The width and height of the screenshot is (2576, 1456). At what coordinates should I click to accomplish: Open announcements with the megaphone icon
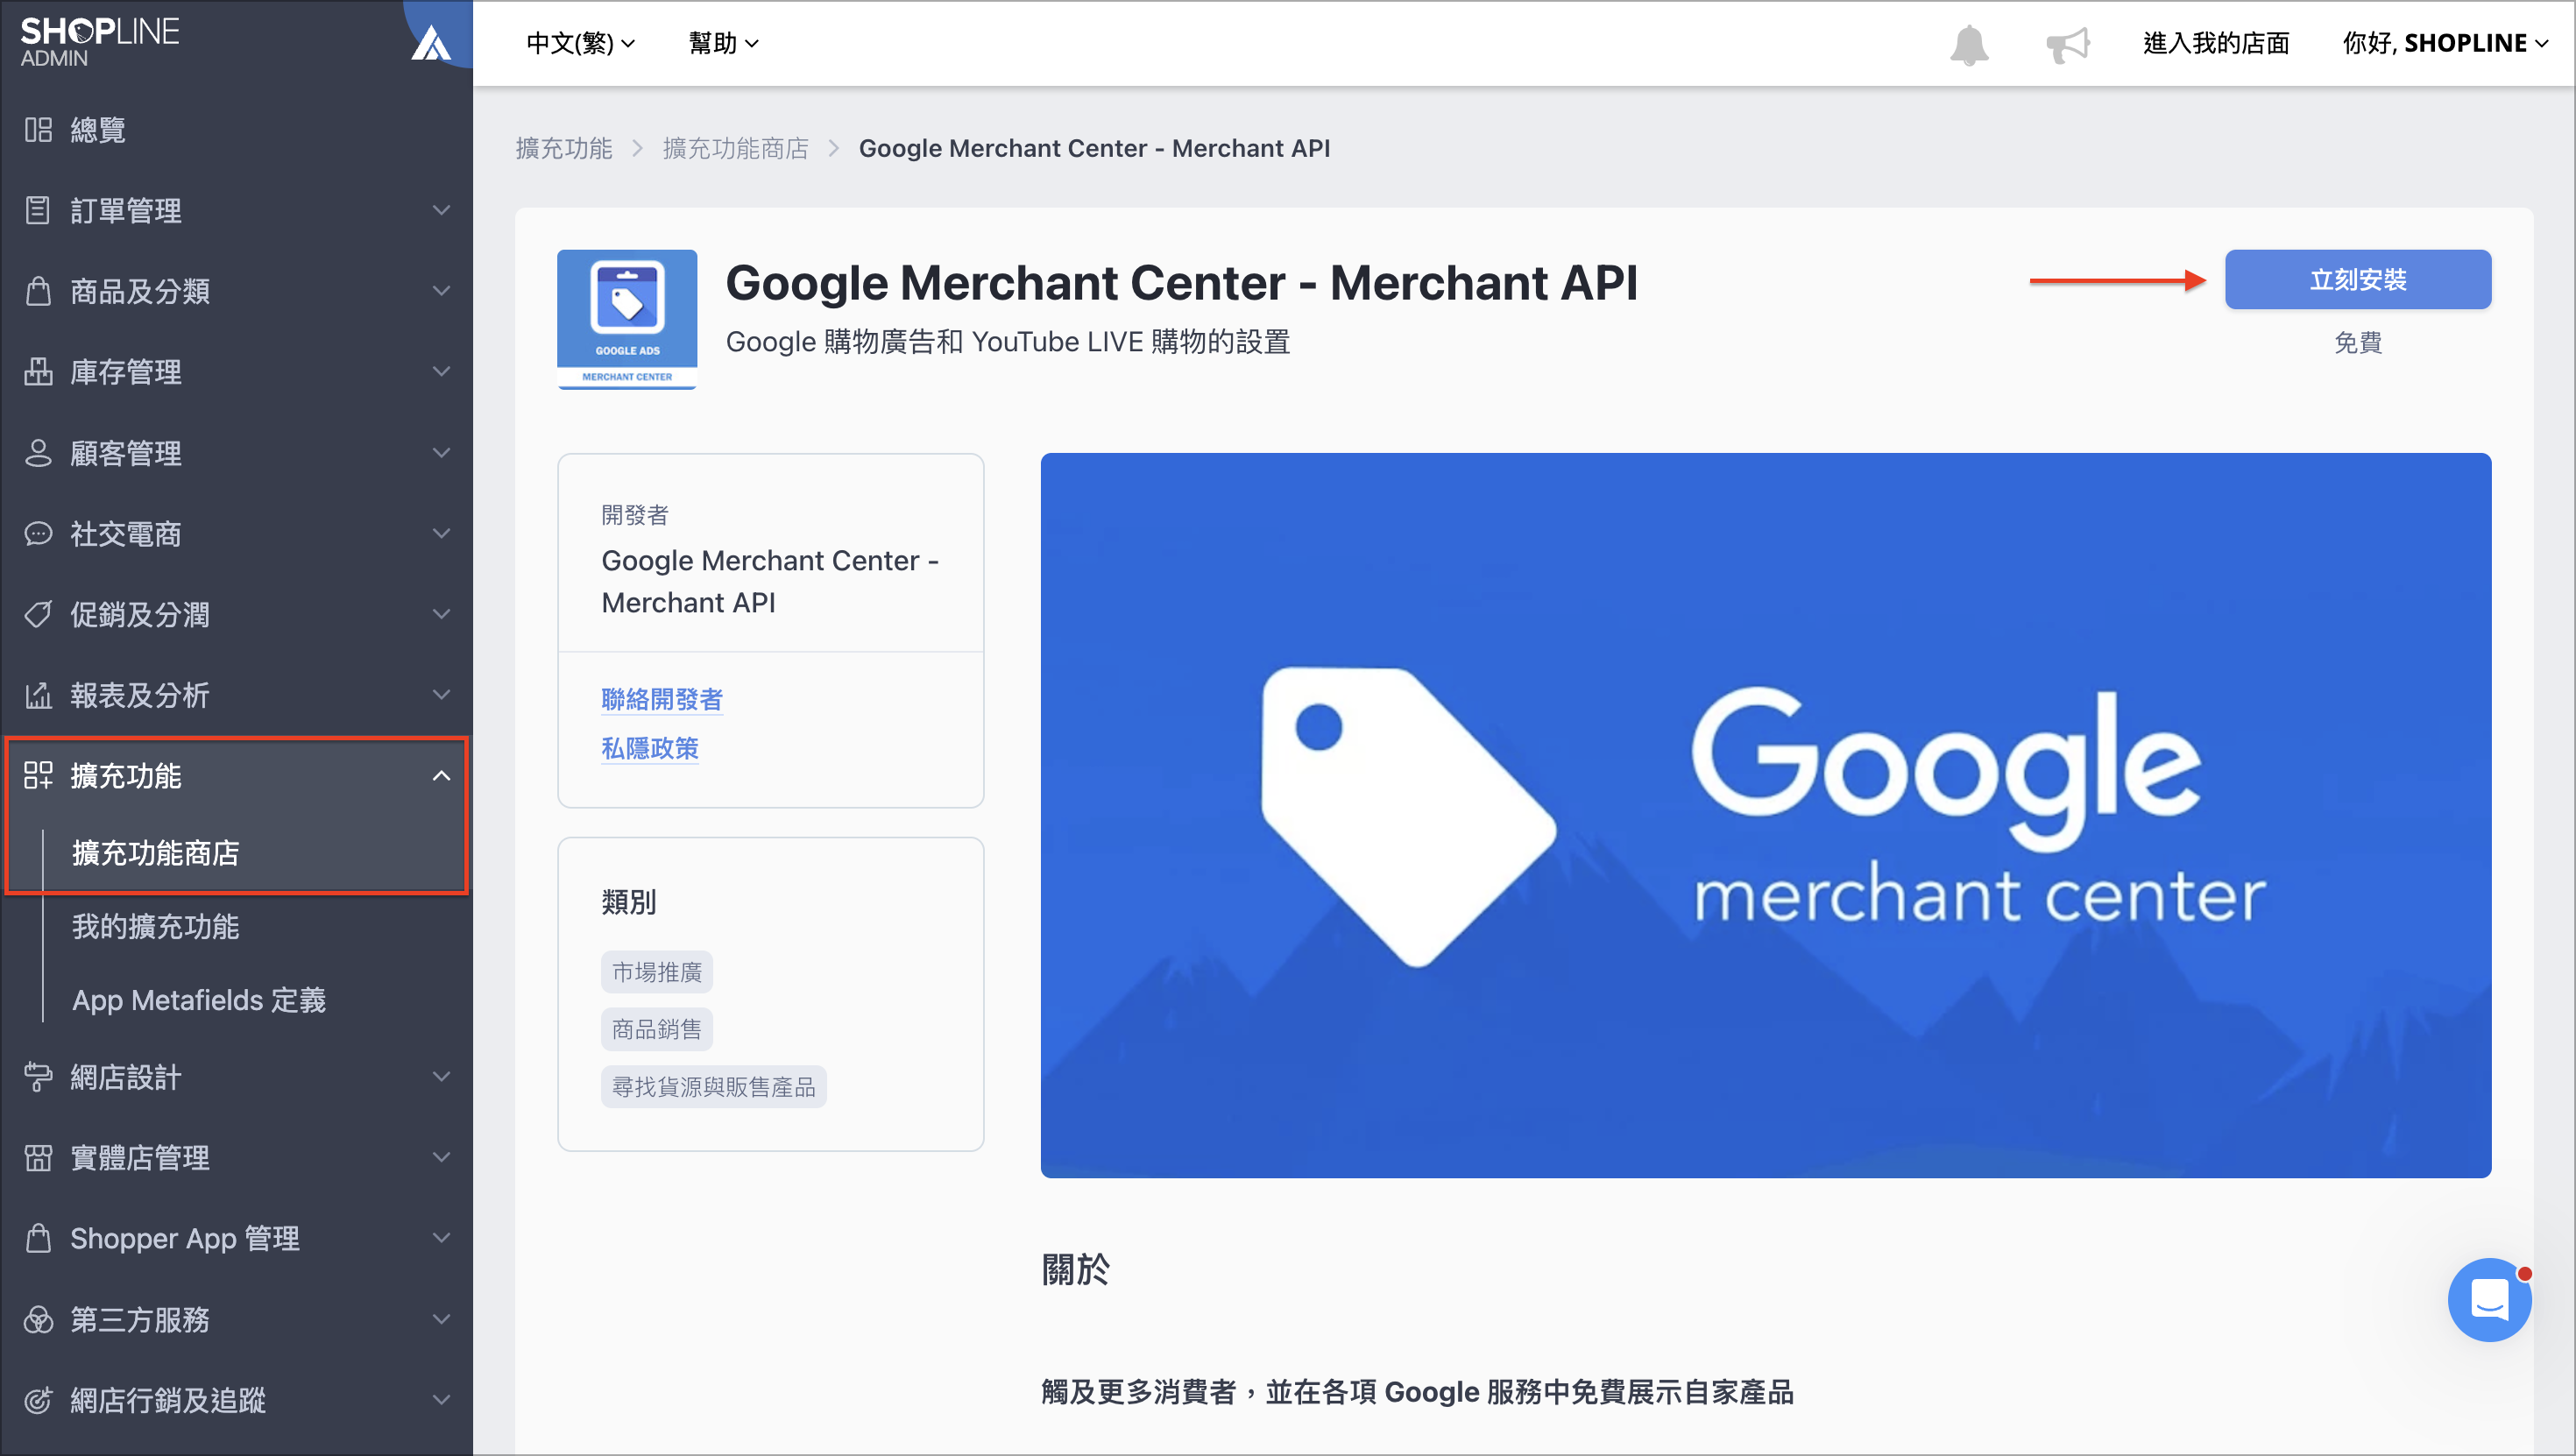[x=2068, y=44]
